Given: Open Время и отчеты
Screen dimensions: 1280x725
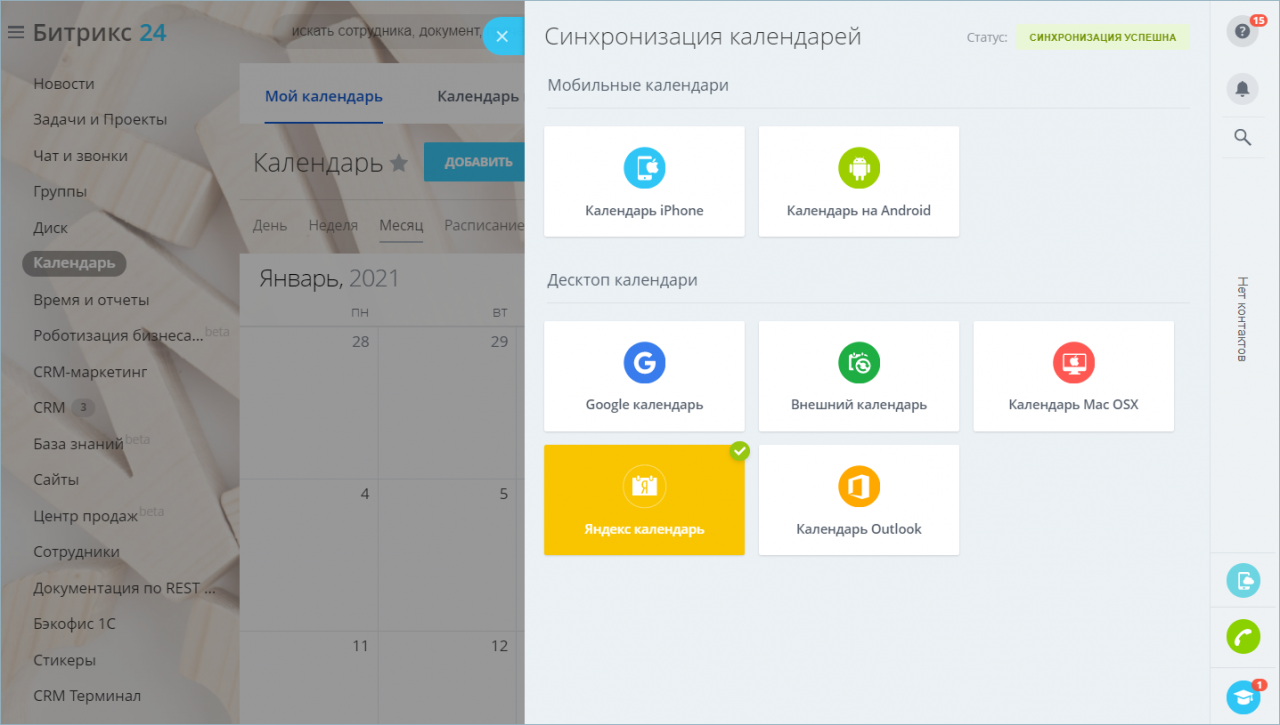Looking at the screenshot, I should [91, 300].
